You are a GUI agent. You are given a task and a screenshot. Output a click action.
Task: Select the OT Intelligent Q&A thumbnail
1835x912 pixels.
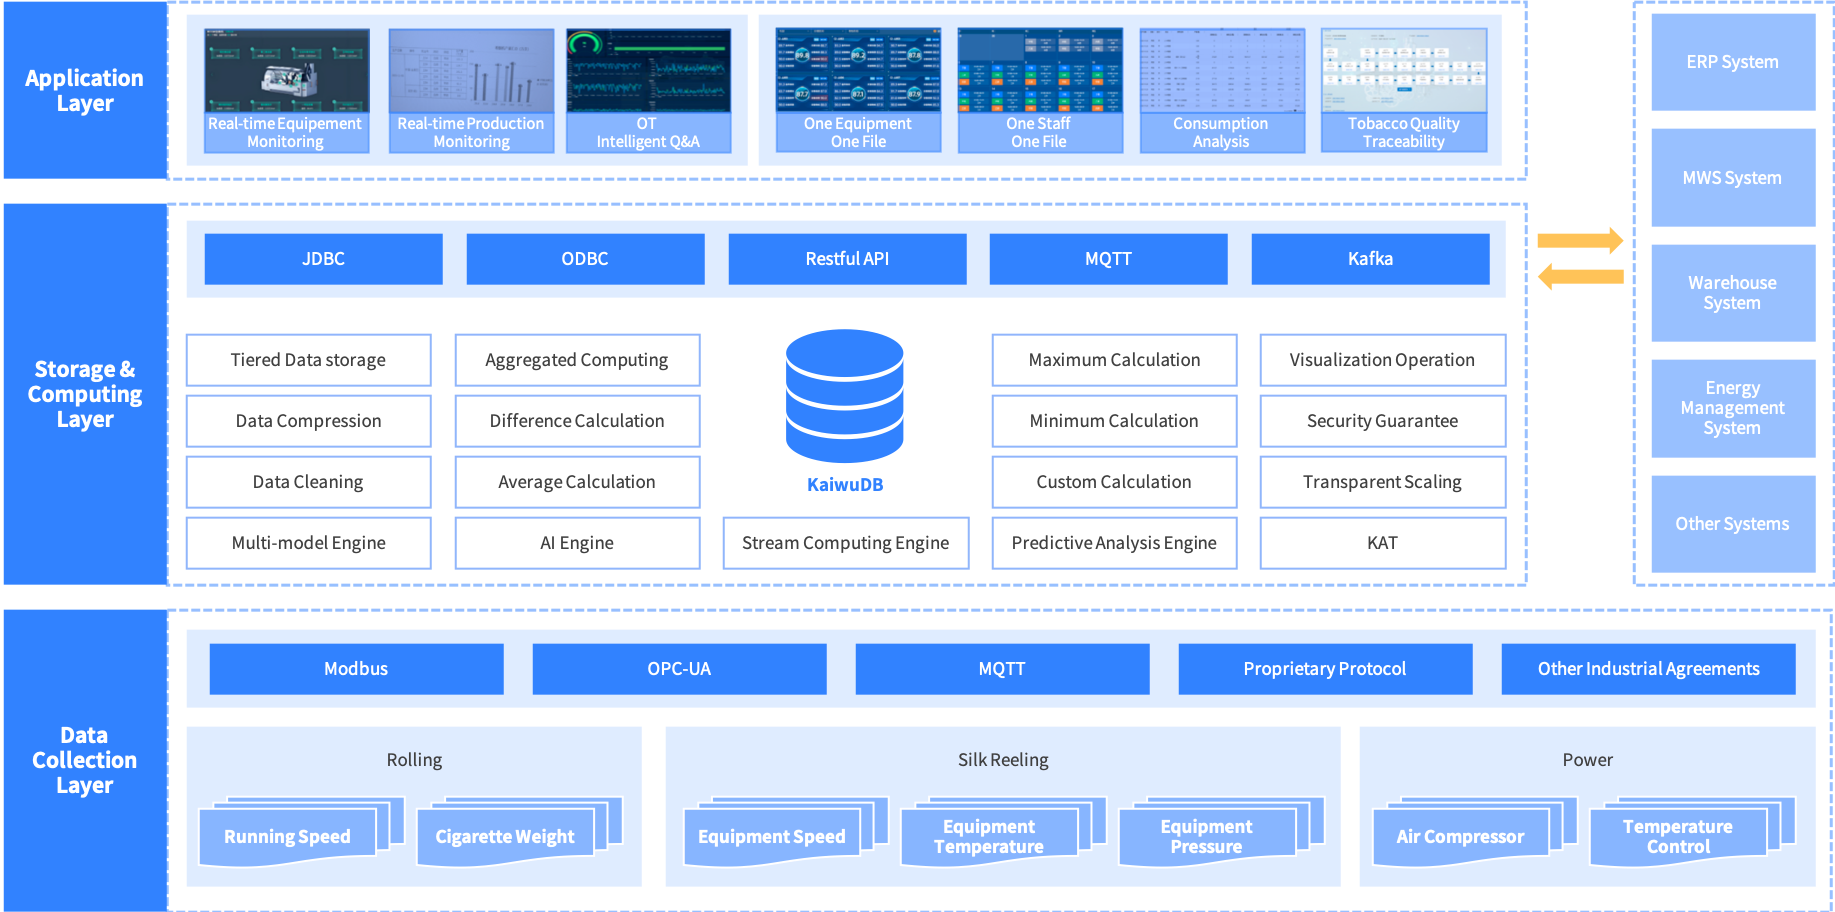click(648, 90)
